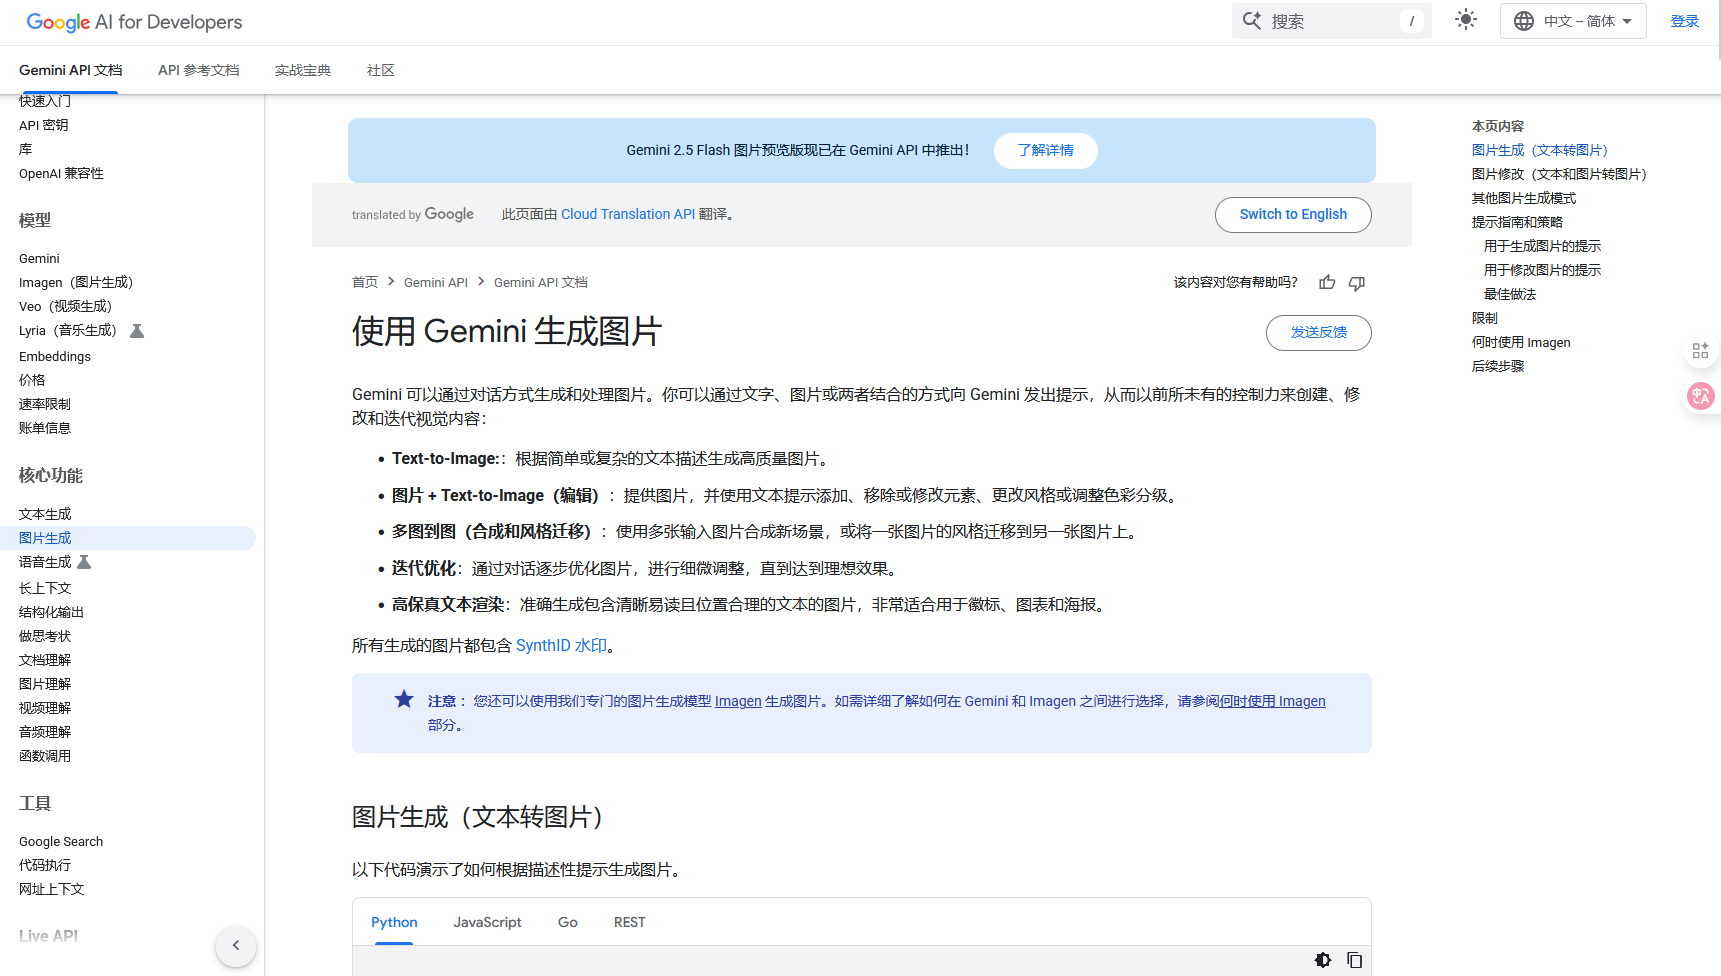Jump to 图片修改（文本和图片转图片）in contents

point(1559,174)
